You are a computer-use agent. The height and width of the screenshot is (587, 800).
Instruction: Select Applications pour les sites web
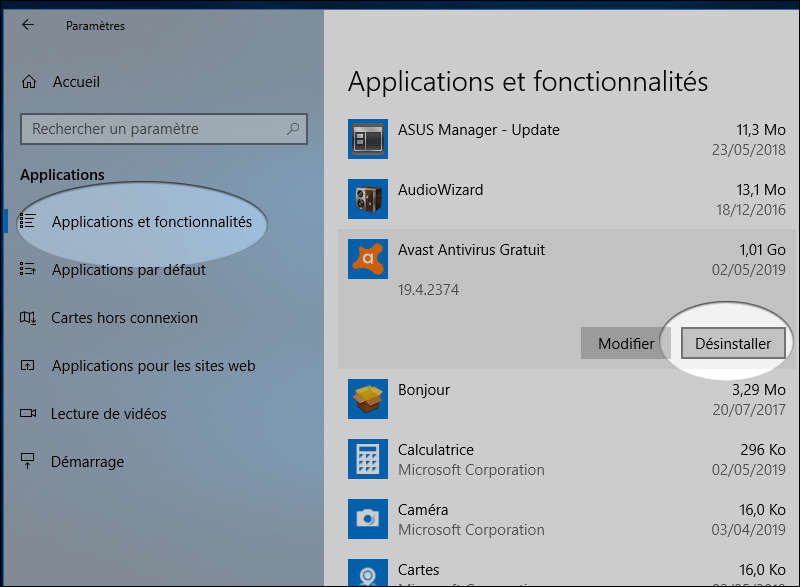[x=153, y=366]
